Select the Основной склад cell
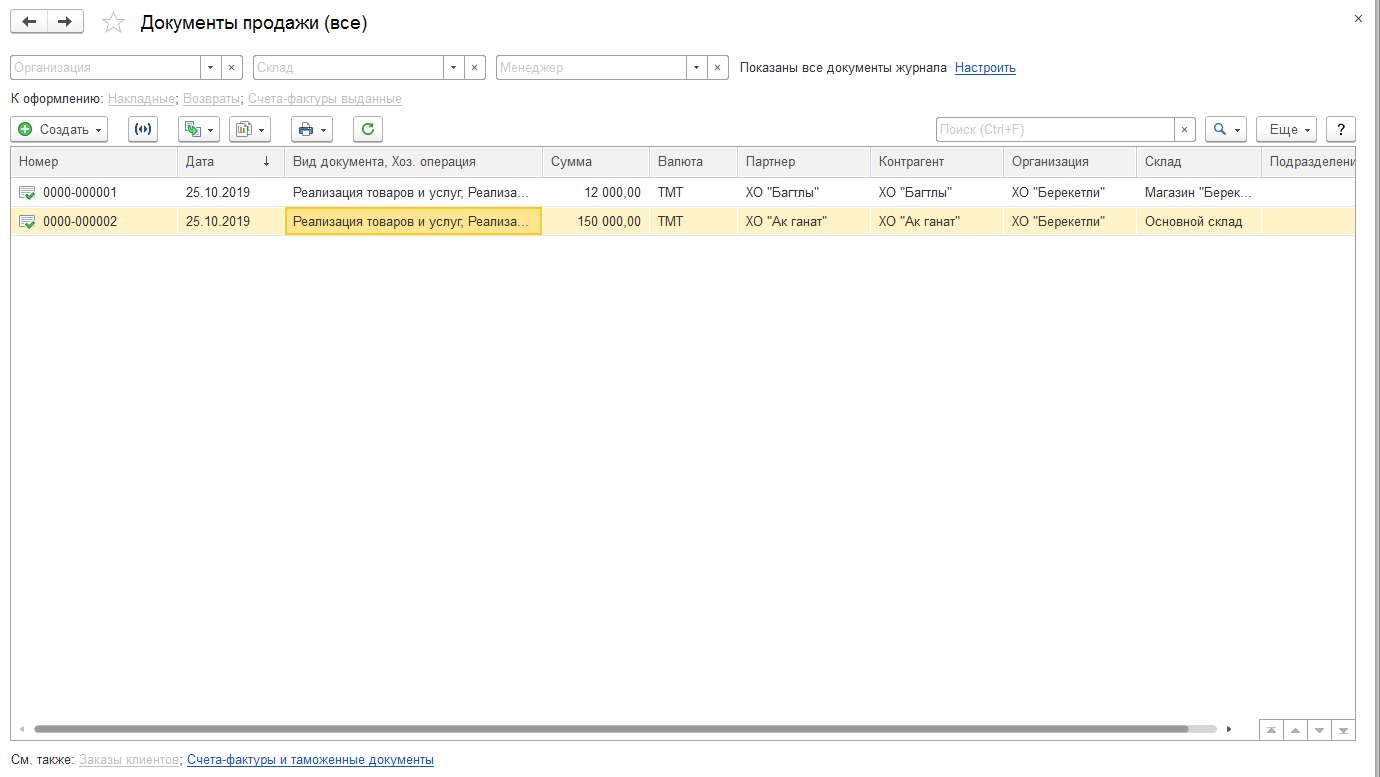The image size is (1380, 777). [x=1198, y=221]
